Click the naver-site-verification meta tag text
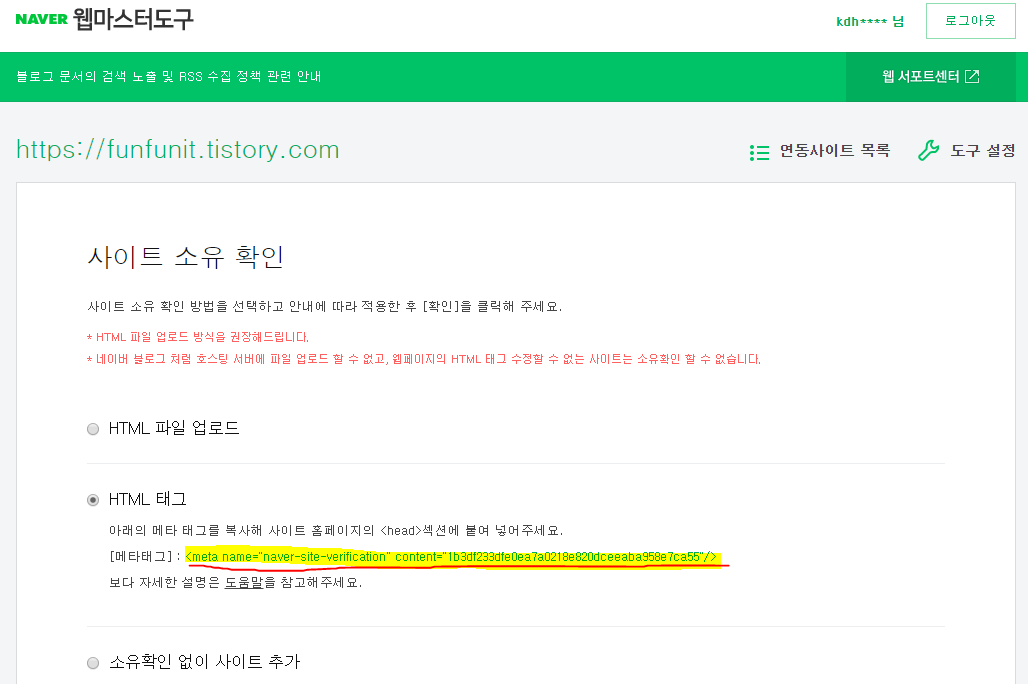 coord(451,557)
